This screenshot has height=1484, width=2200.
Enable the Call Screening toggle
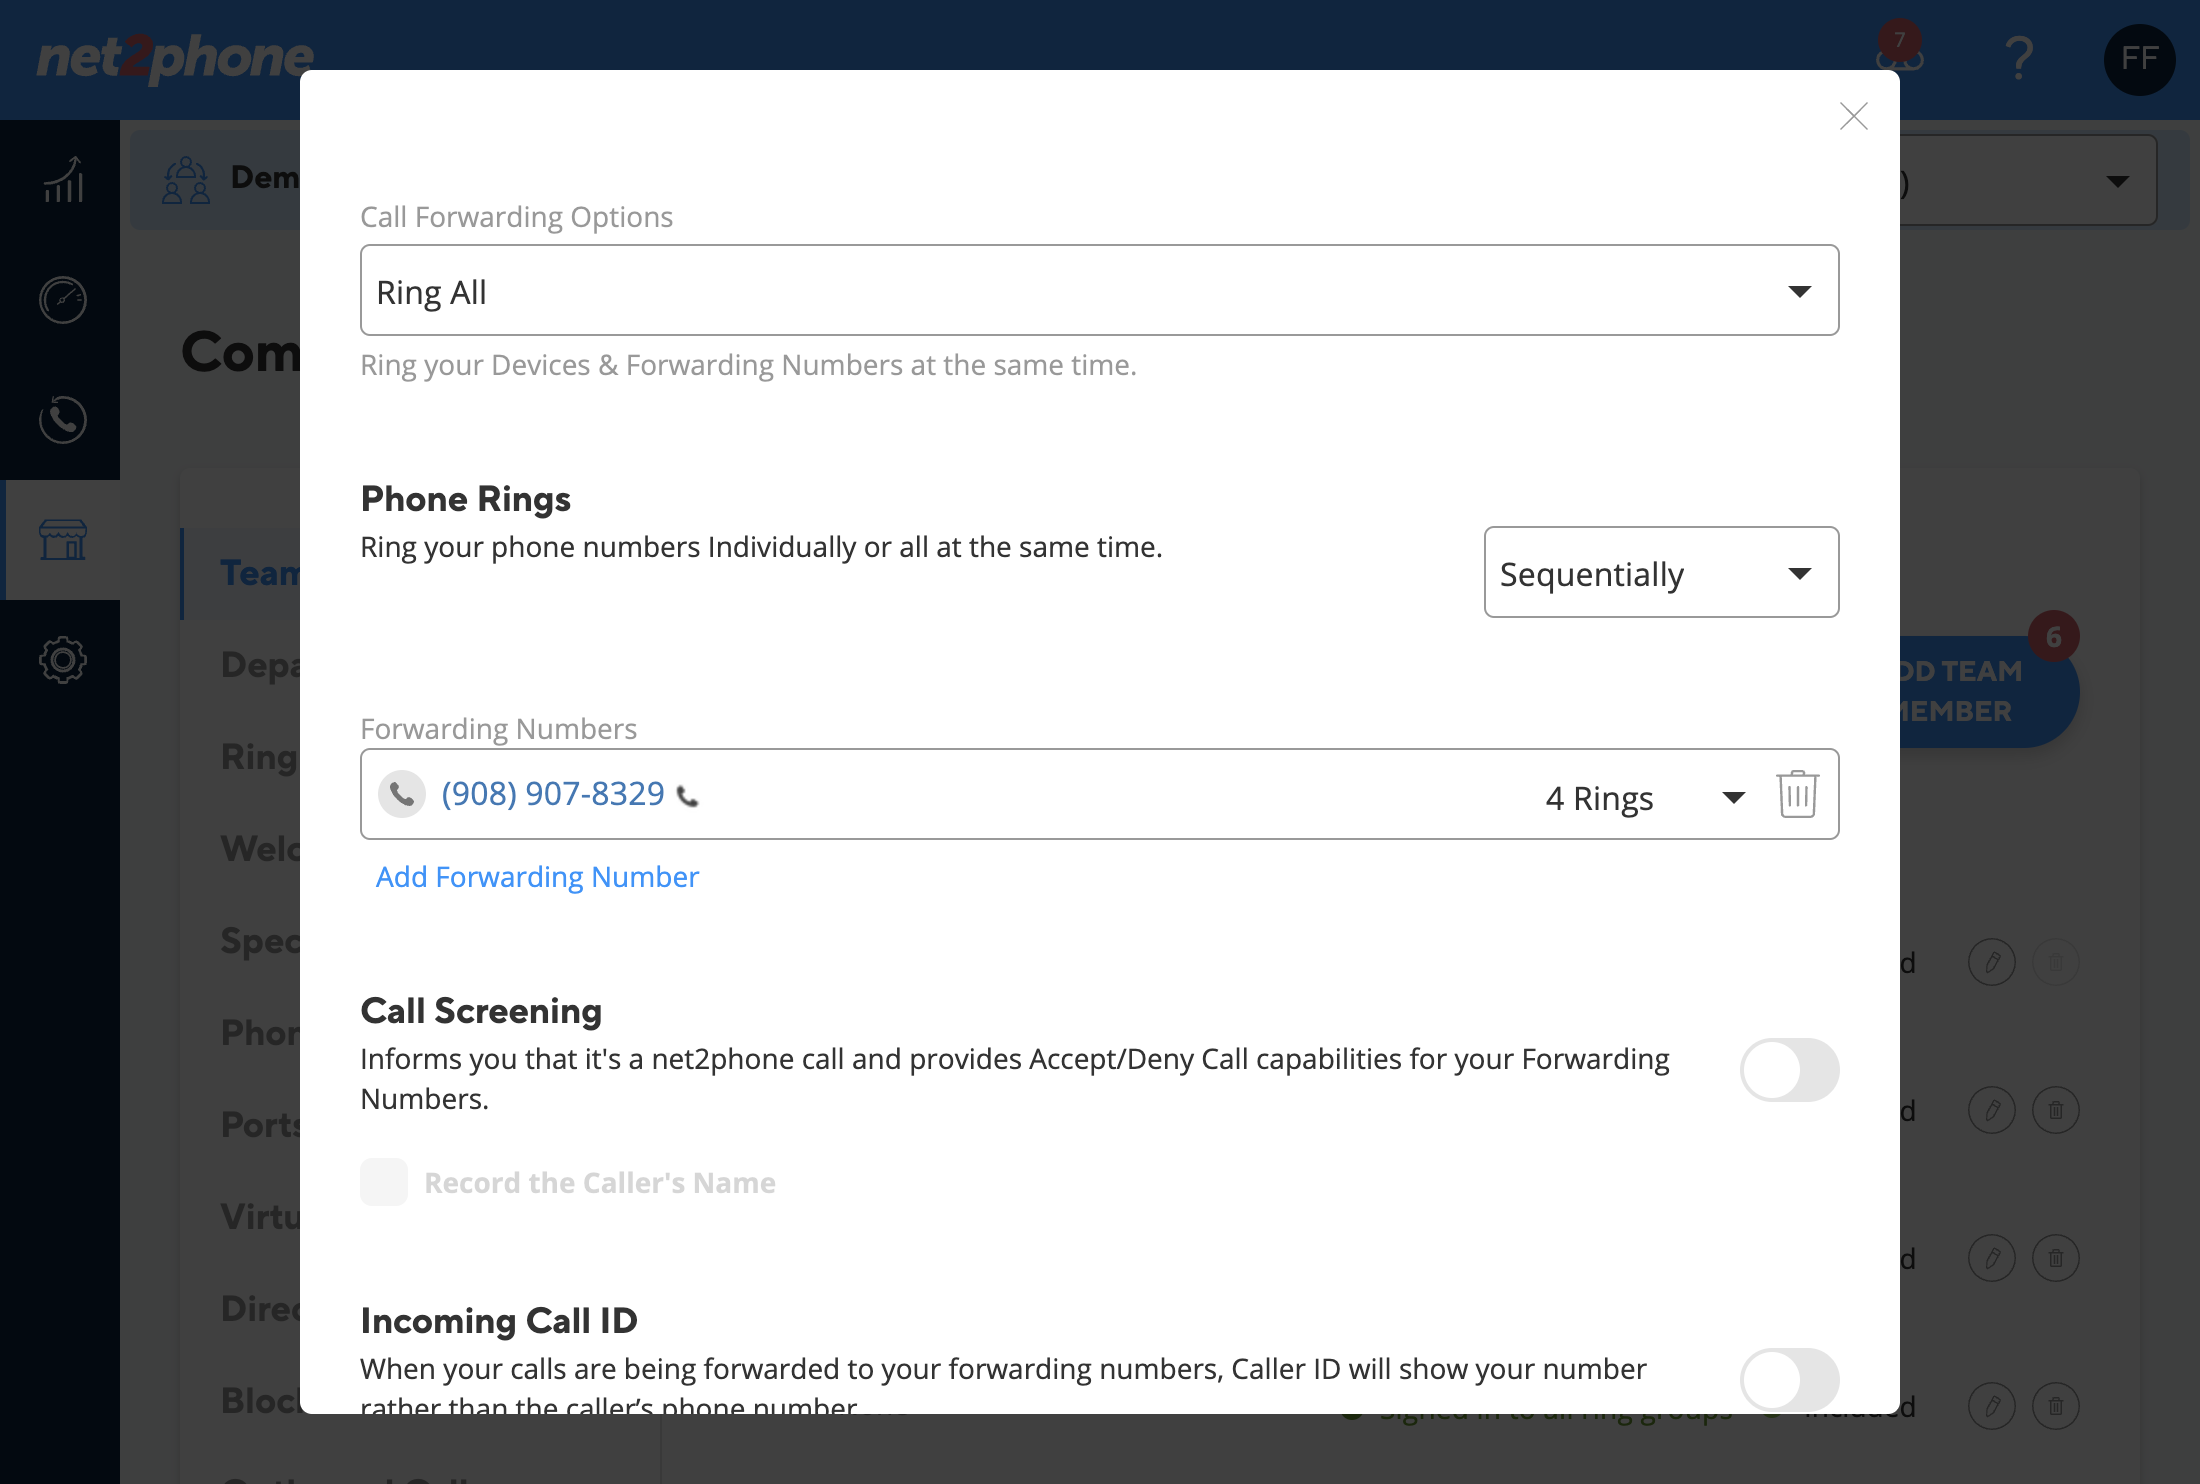point(1789,1070)
